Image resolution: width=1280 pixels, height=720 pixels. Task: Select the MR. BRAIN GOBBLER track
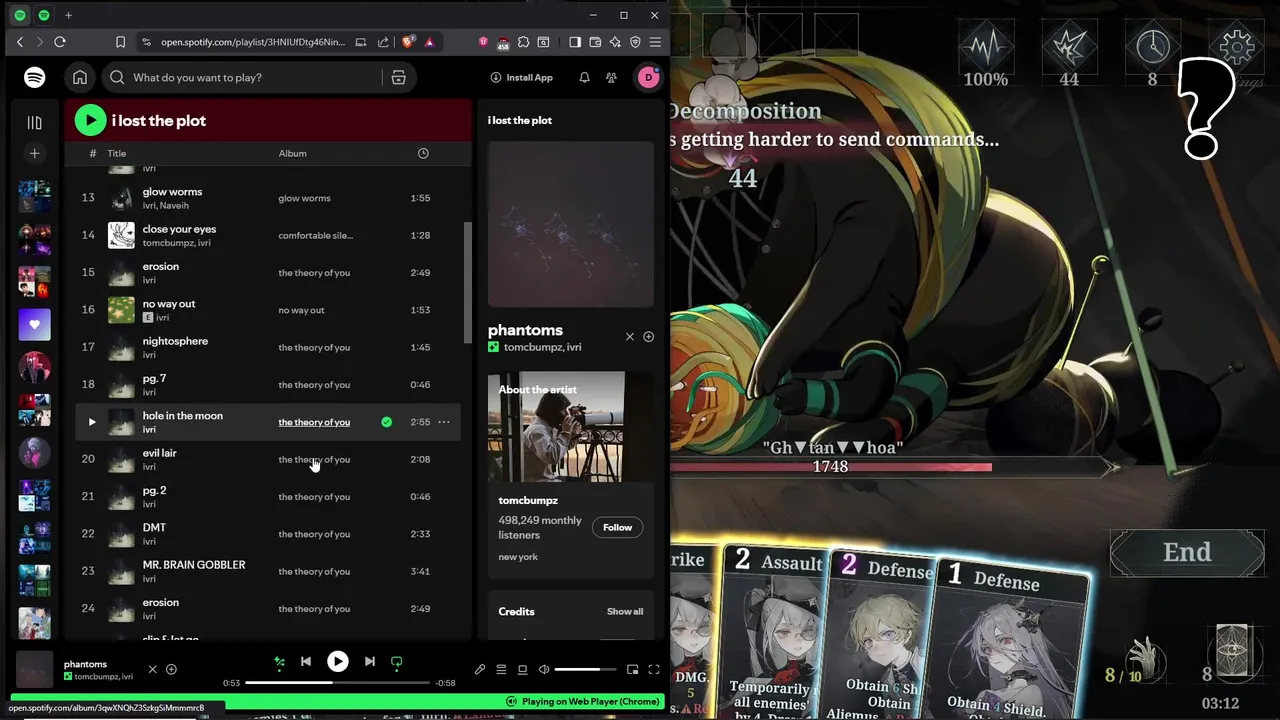(x=268, y=571)
